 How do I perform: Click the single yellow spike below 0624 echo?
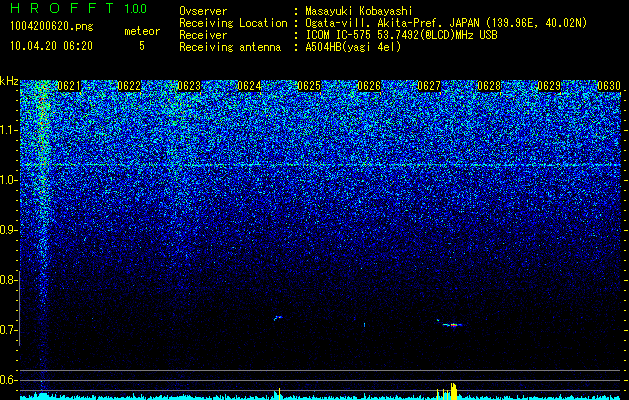click(x=279, y=394)
